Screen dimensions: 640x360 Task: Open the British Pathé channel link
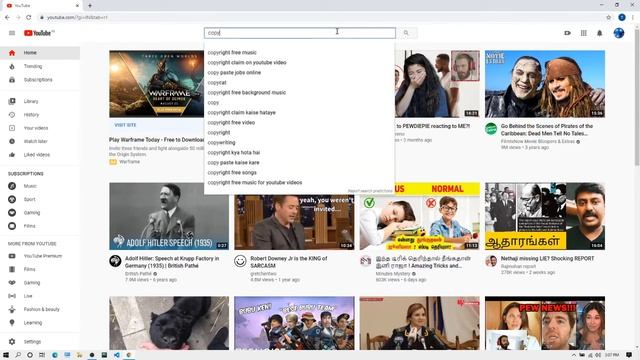138,273
